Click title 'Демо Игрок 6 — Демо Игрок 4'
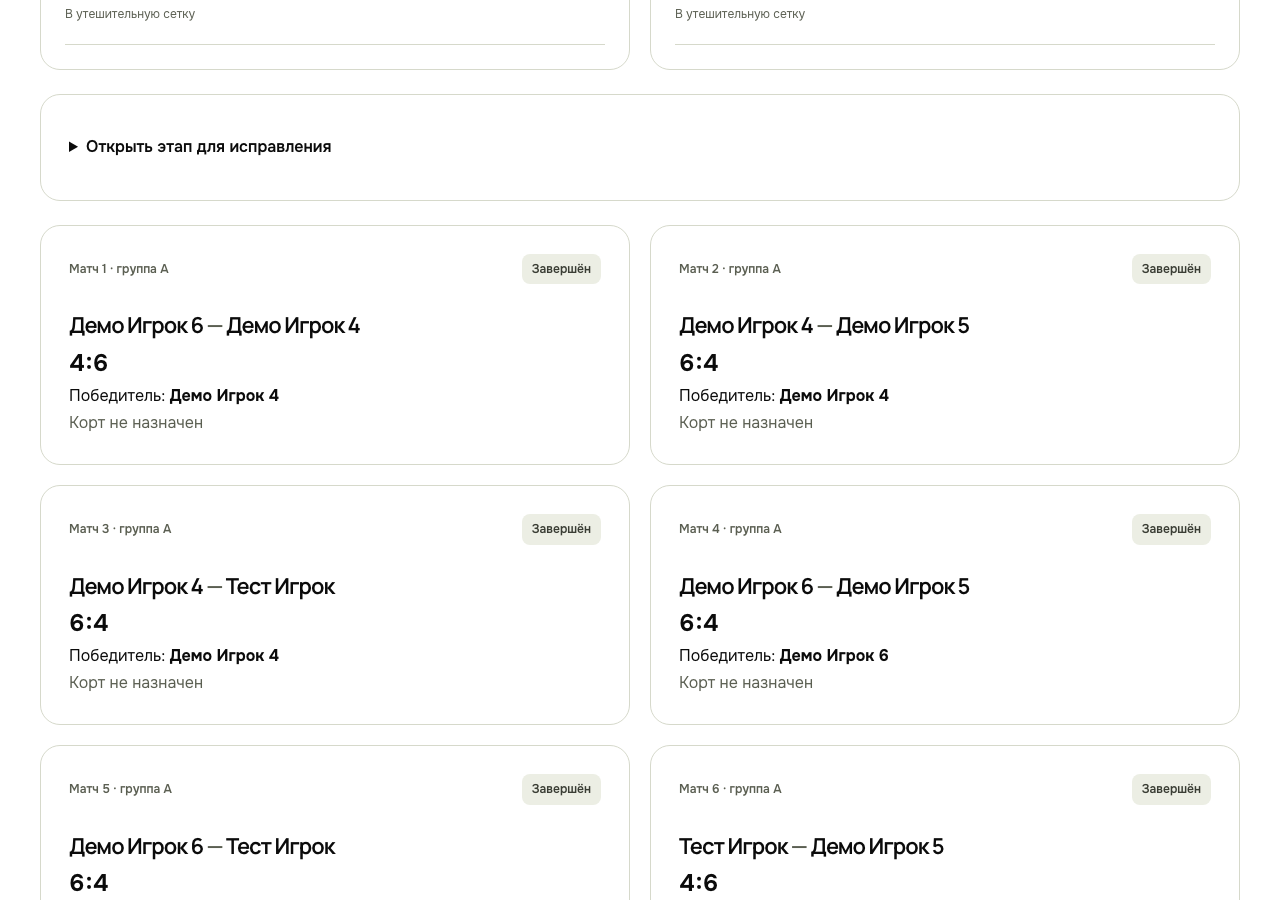 (x=214, y=325)
